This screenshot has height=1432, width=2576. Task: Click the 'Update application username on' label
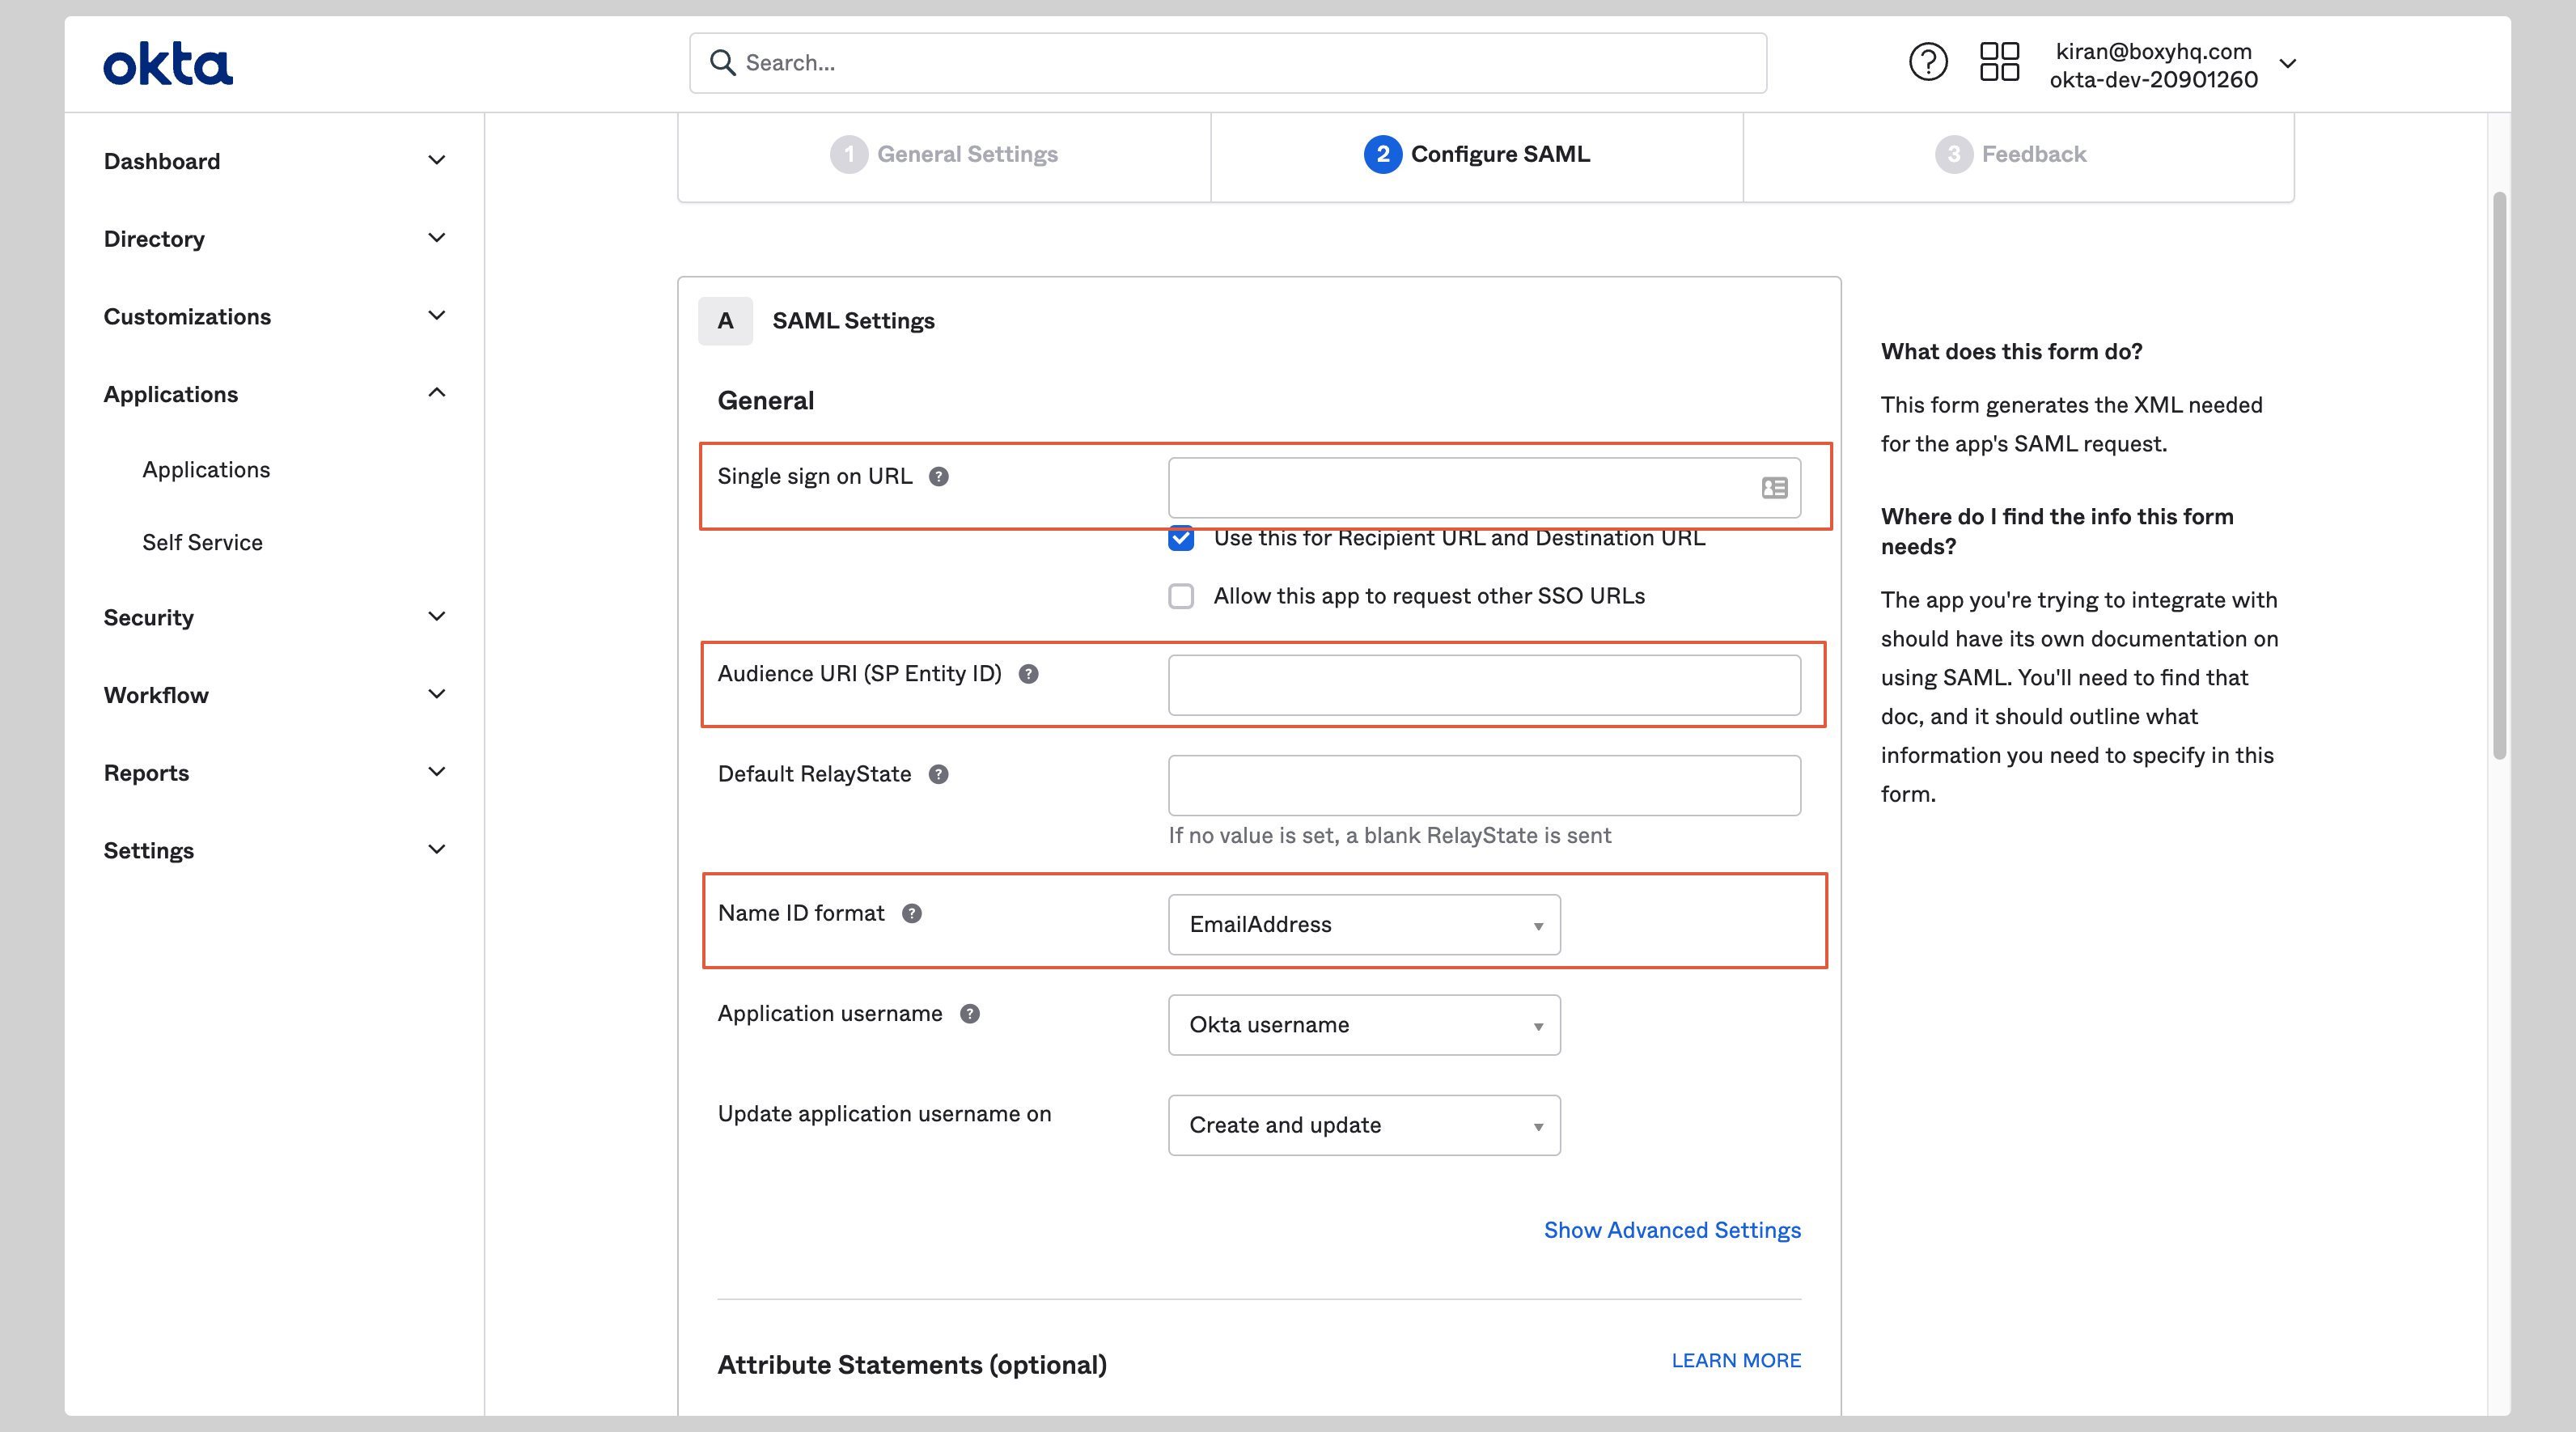click(884, 1114)
